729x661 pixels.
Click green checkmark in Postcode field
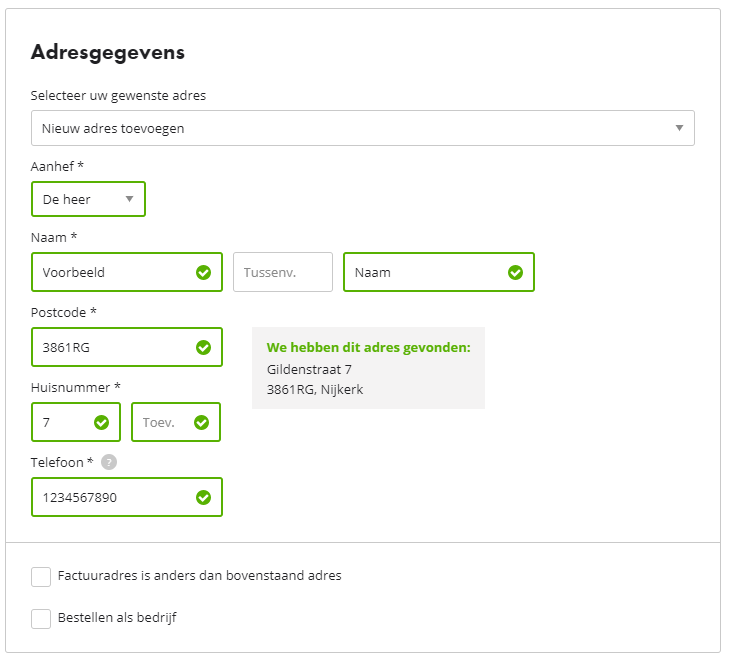point(203,347)
